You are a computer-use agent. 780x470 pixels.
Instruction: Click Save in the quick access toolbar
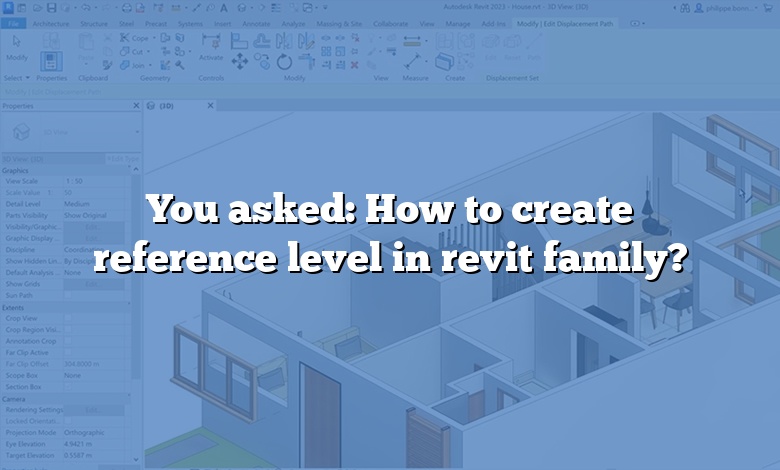click(x=52, y=8)
